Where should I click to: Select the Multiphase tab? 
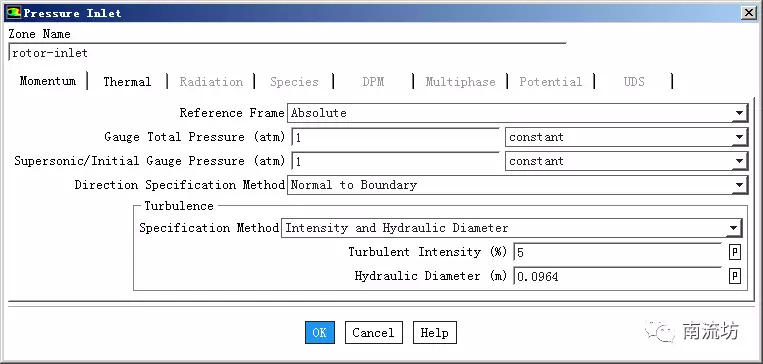click(x=460, y=82)
